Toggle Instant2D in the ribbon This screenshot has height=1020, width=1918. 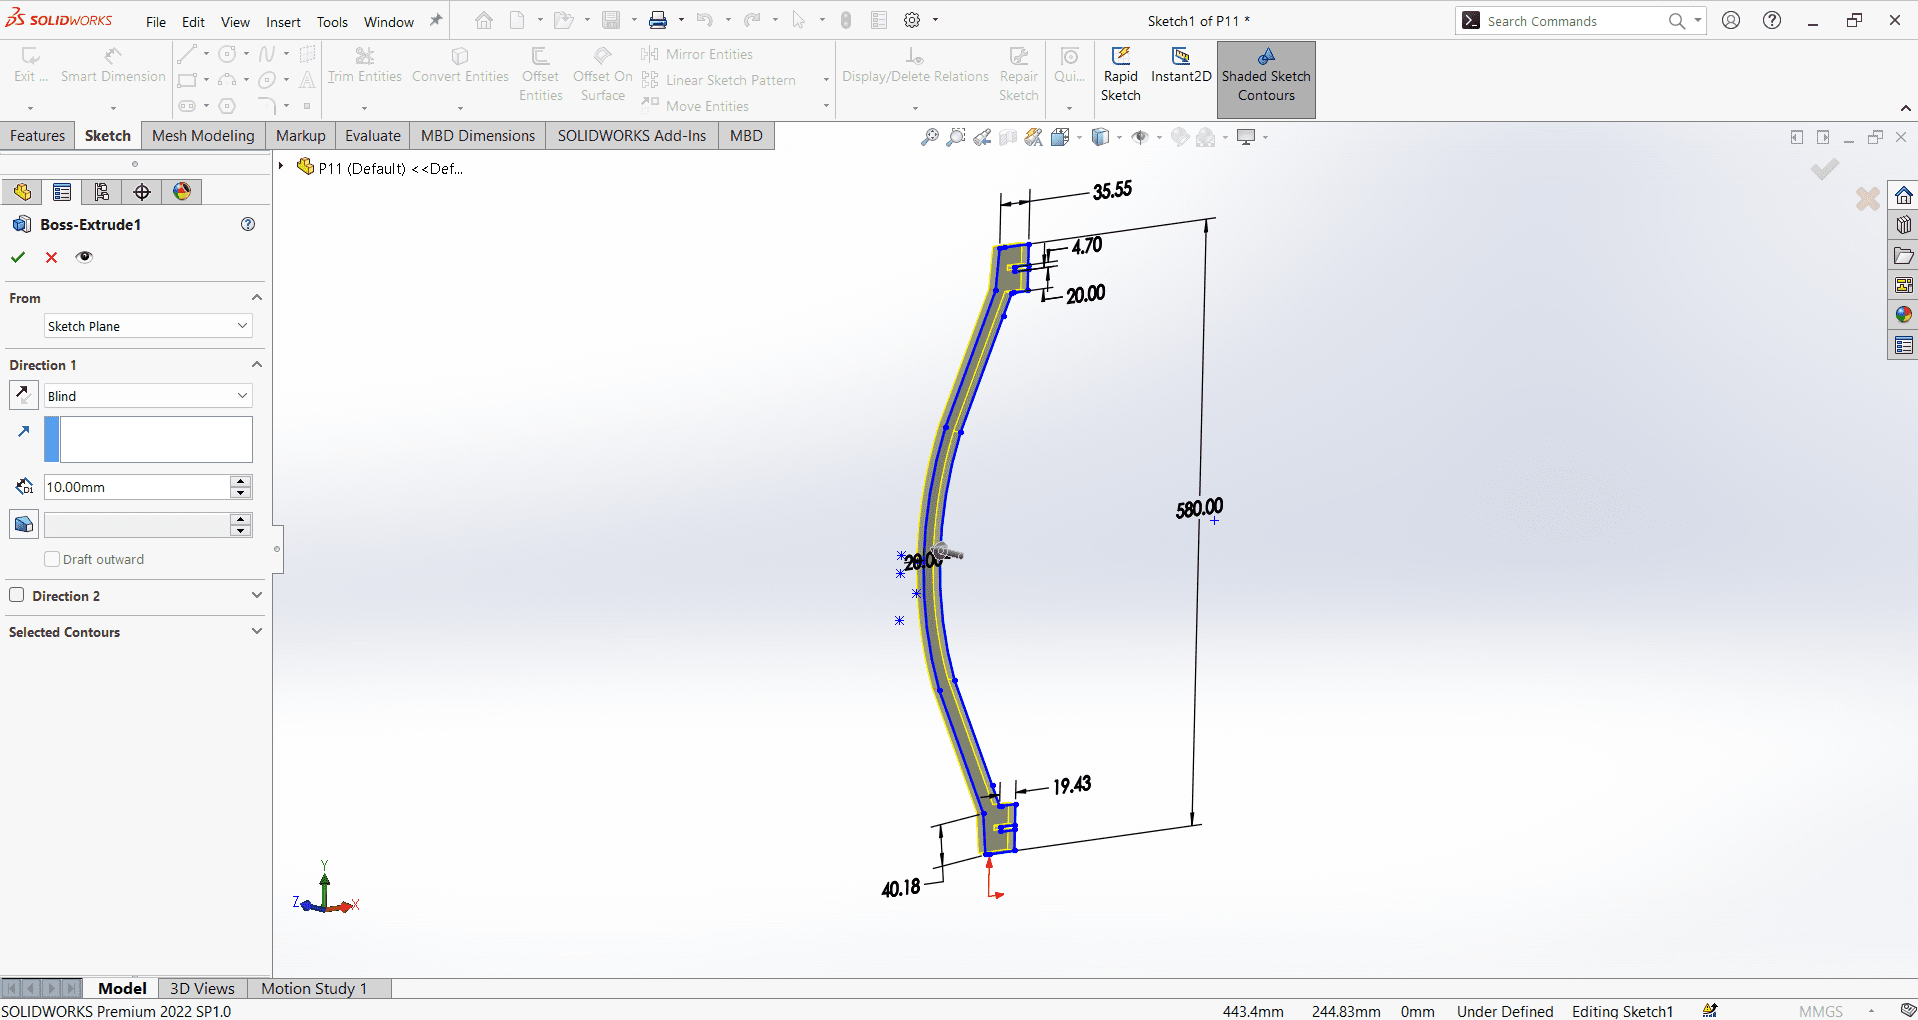pos(1181,66)
